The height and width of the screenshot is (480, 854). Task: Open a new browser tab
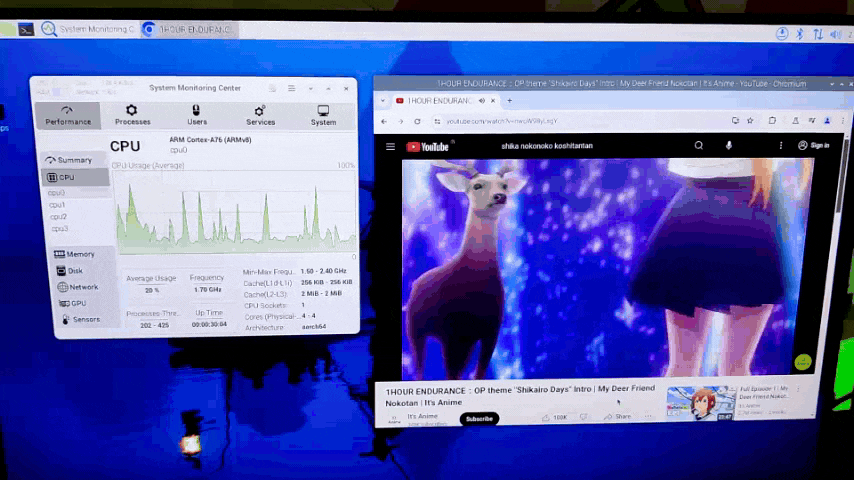click(510, 100)
